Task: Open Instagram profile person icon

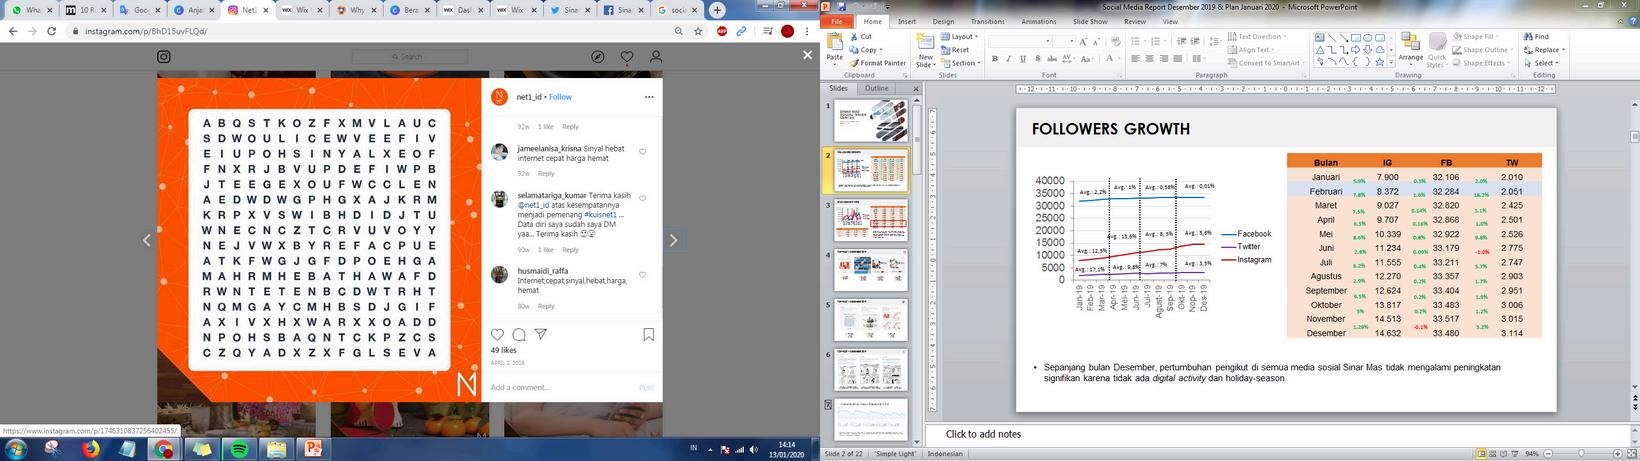Action: [x=655, y=57]
